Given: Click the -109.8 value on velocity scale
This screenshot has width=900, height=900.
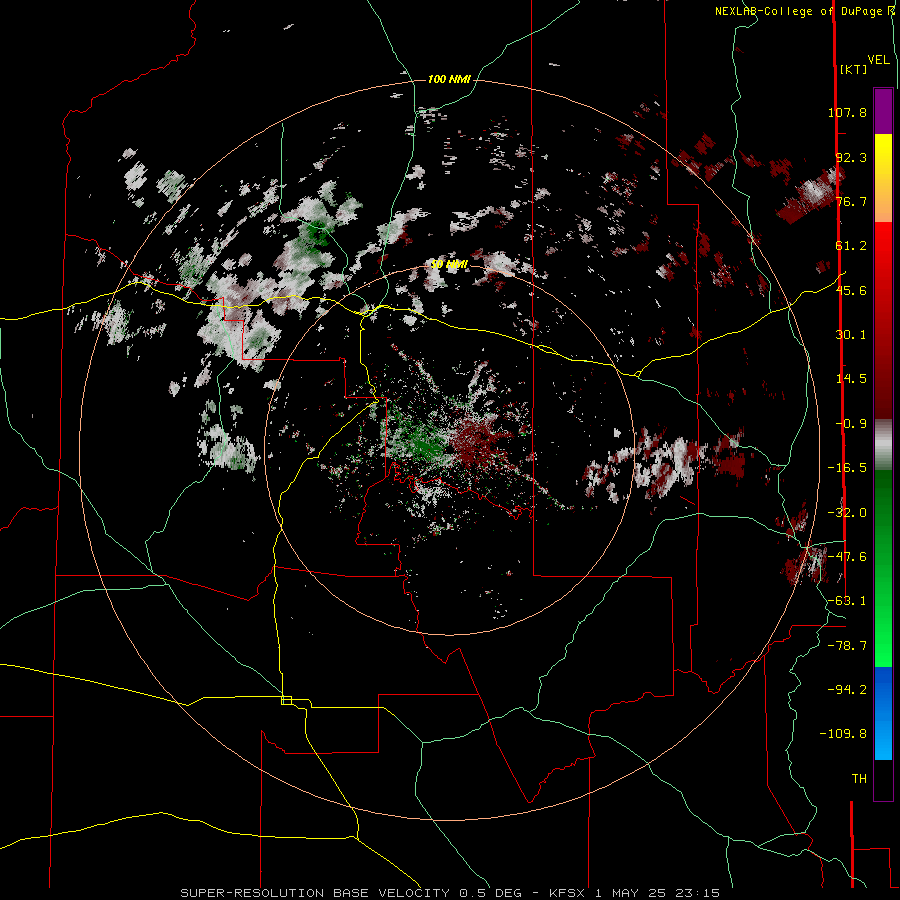Looking at the screenshot, I should [x=843, y=734].
